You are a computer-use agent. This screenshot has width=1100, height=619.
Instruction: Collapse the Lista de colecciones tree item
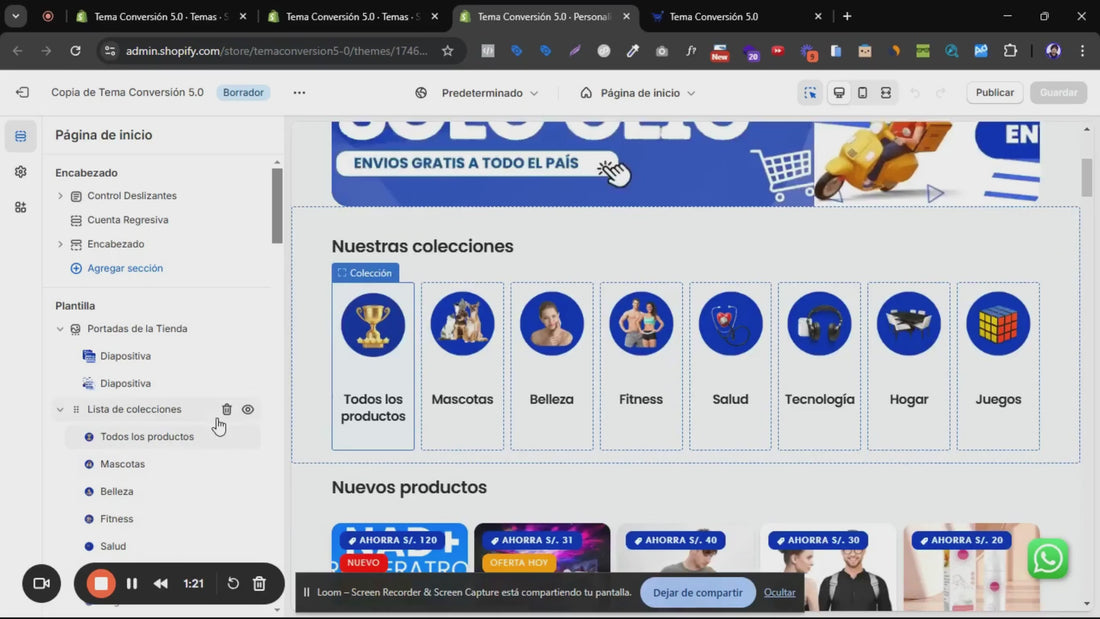[x=60, y=409]
